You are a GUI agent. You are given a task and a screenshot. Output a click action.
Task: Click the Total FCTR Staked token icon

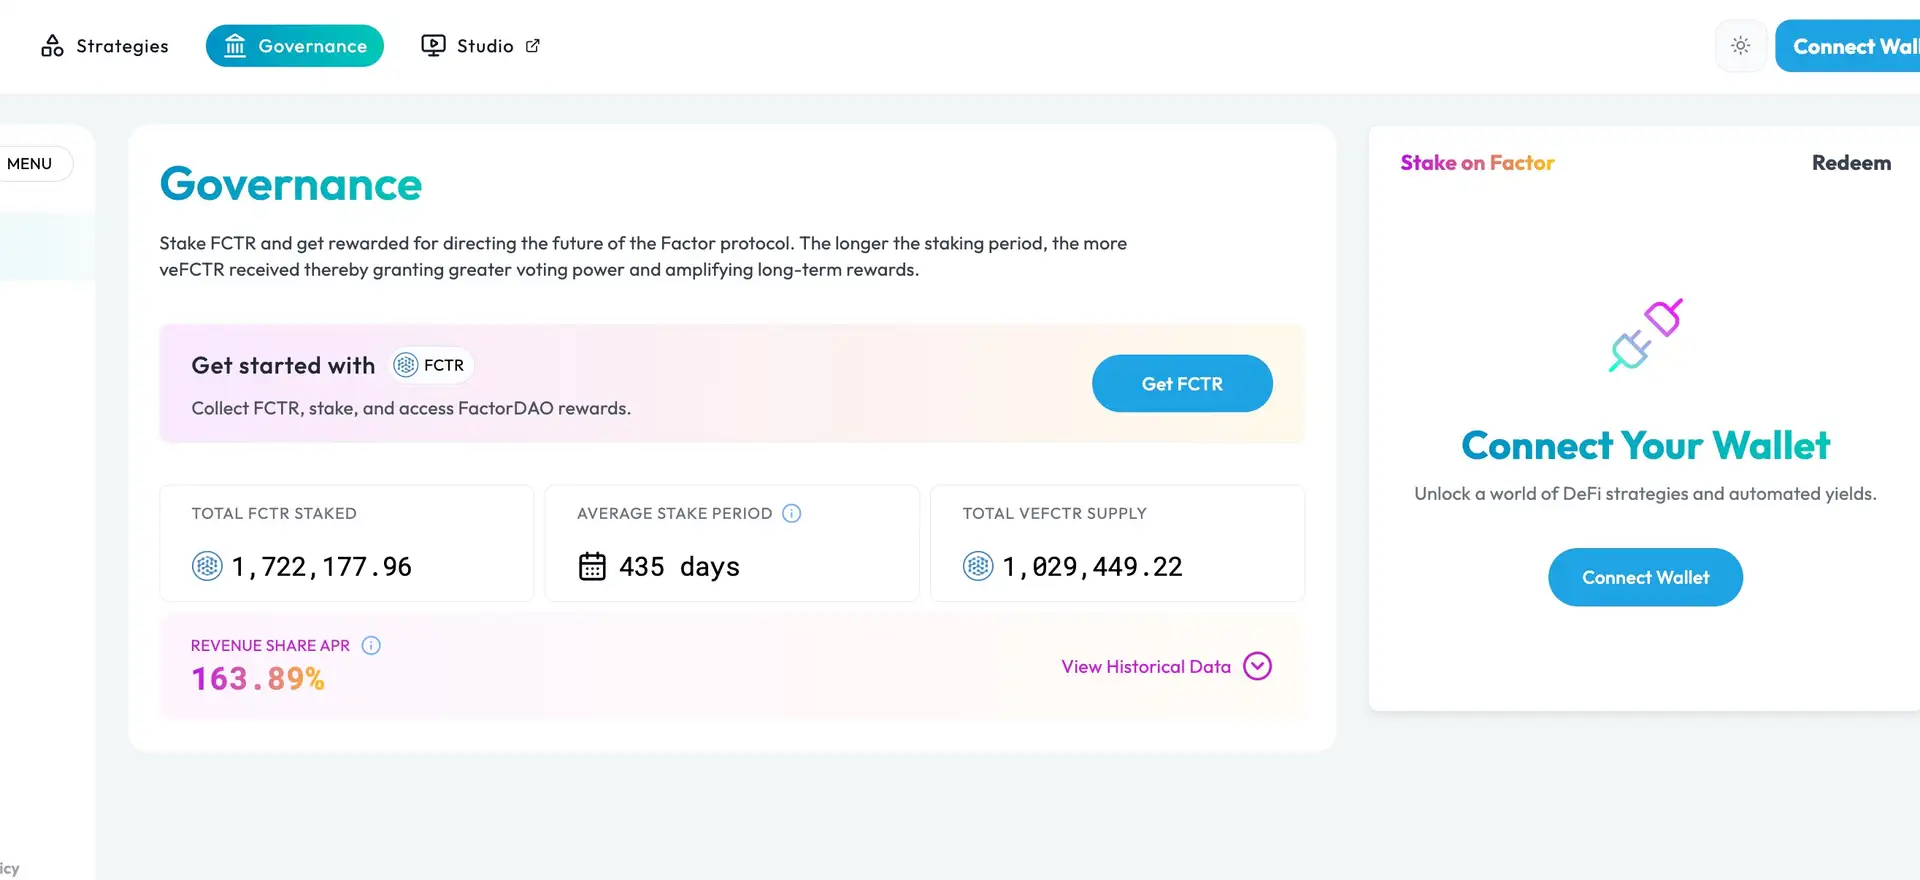pos(207,566)
